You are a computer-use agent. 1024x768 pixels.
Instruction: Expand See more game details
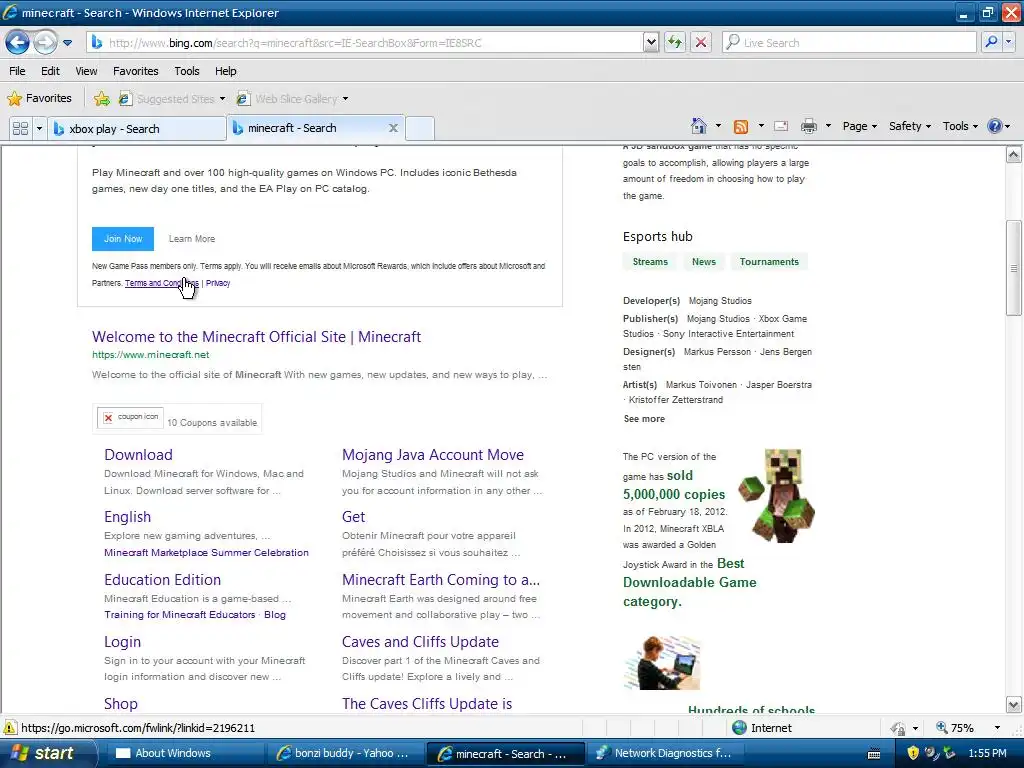645,419
